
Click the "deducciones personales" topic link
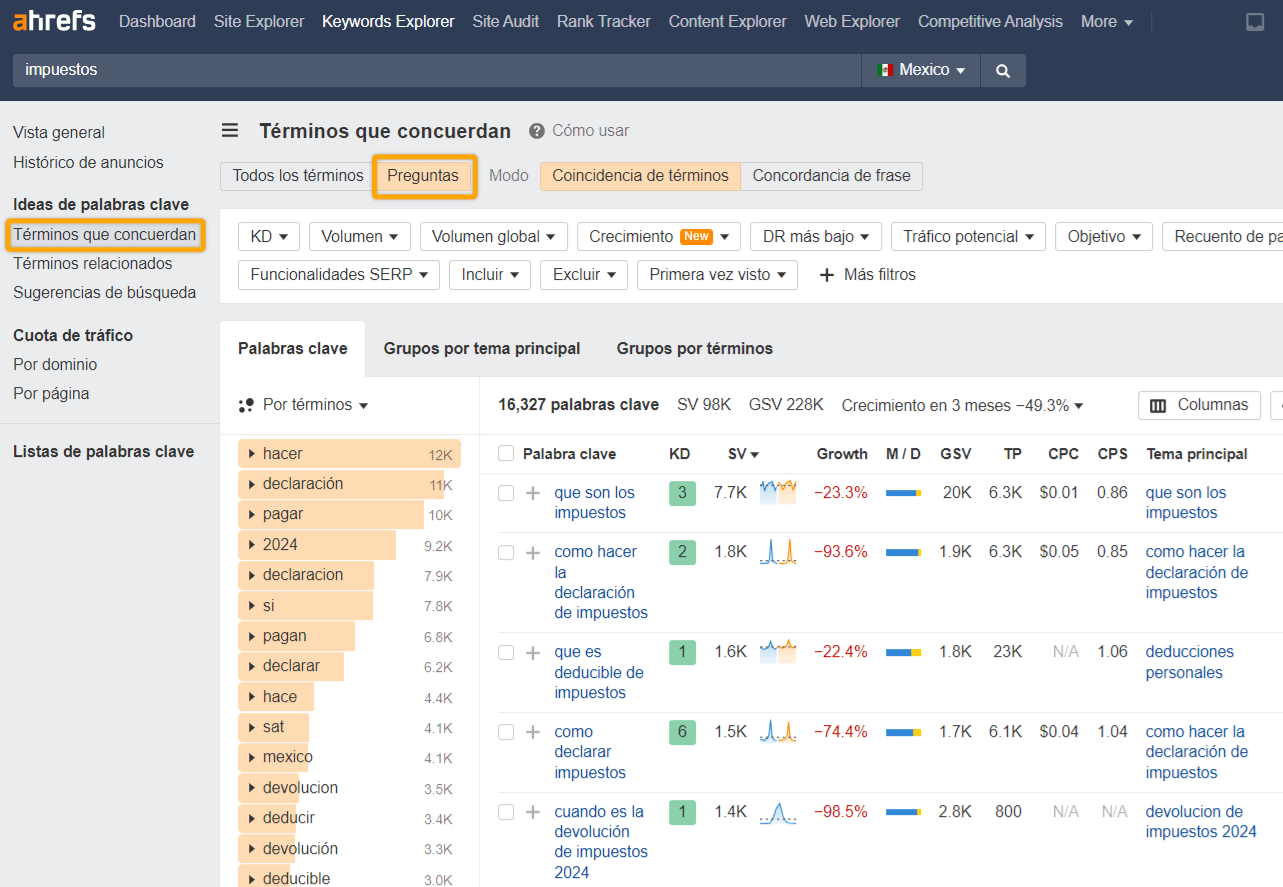click(x=1189, y=662)
